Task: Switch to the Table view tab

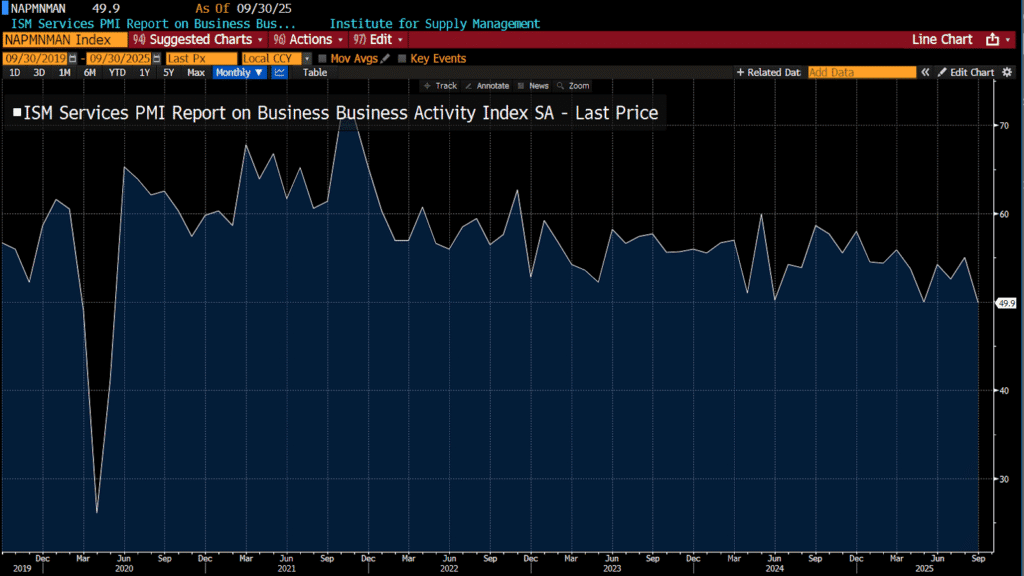Action: point(315,73)
